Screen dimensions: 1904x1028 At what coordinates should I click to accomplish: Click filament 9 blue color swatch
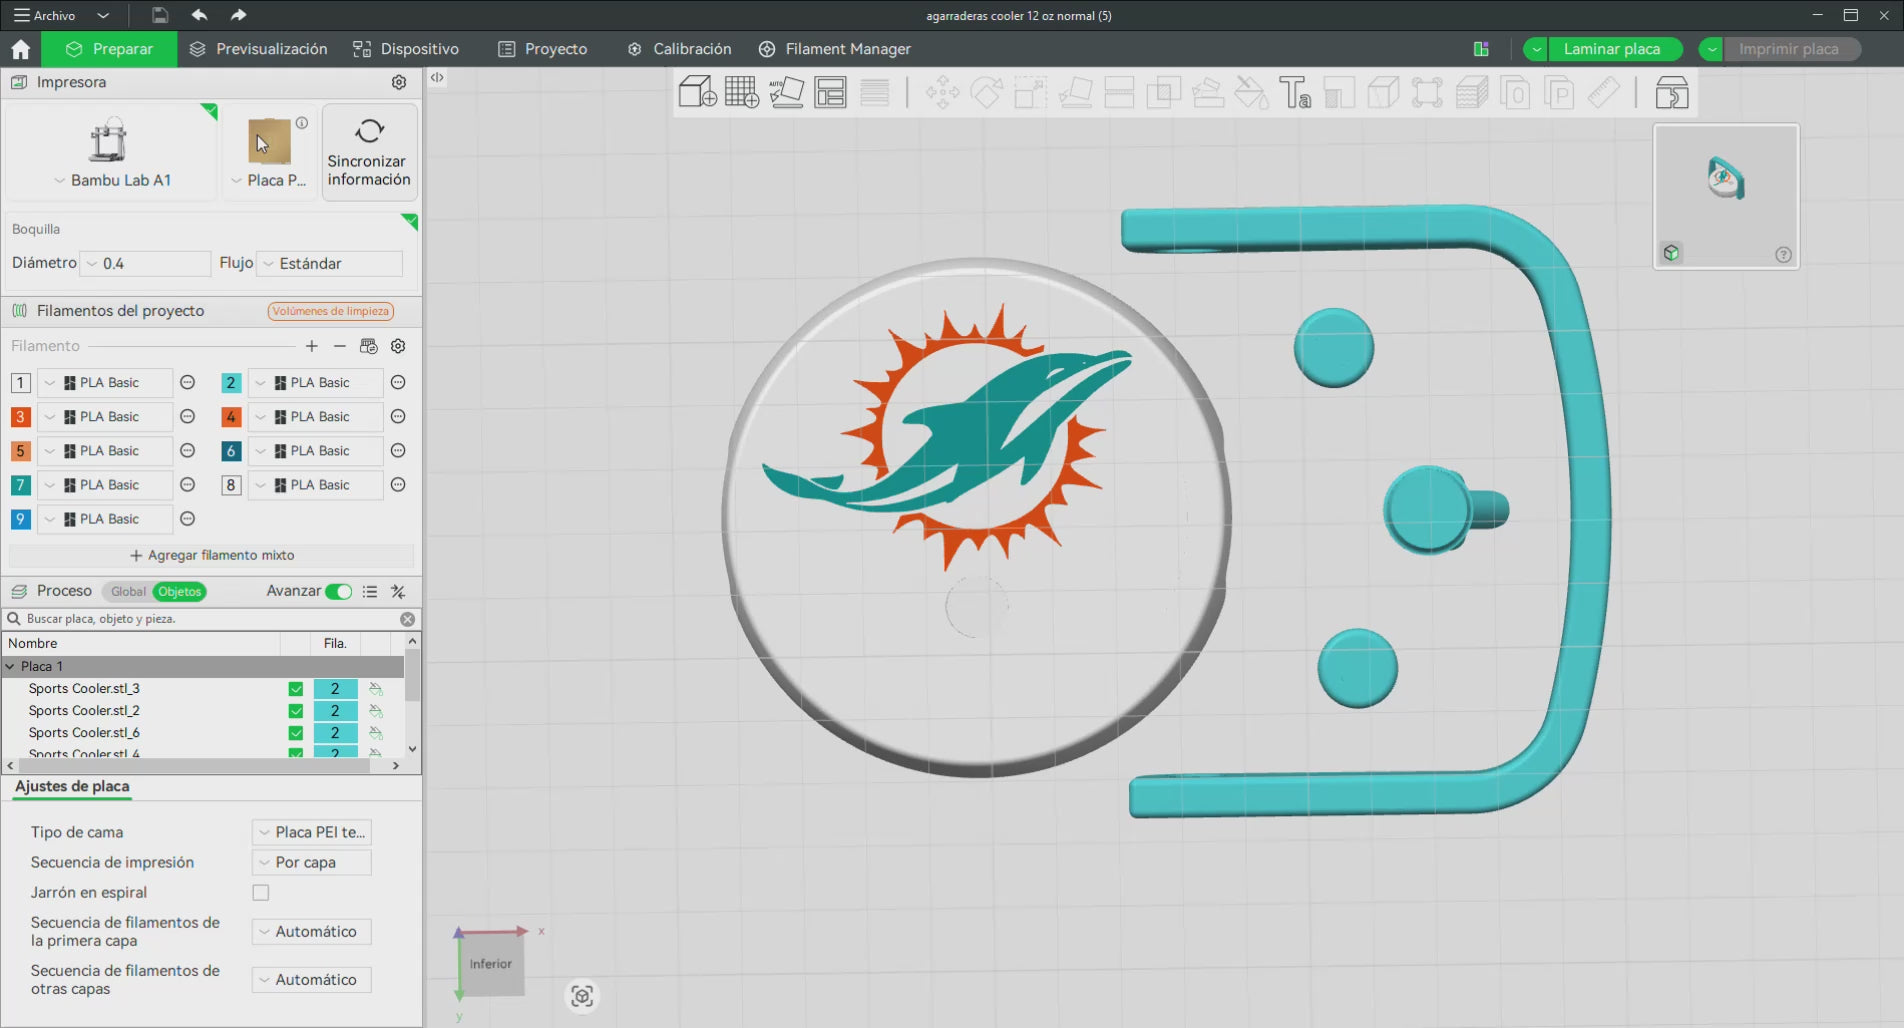coord(20,519)
